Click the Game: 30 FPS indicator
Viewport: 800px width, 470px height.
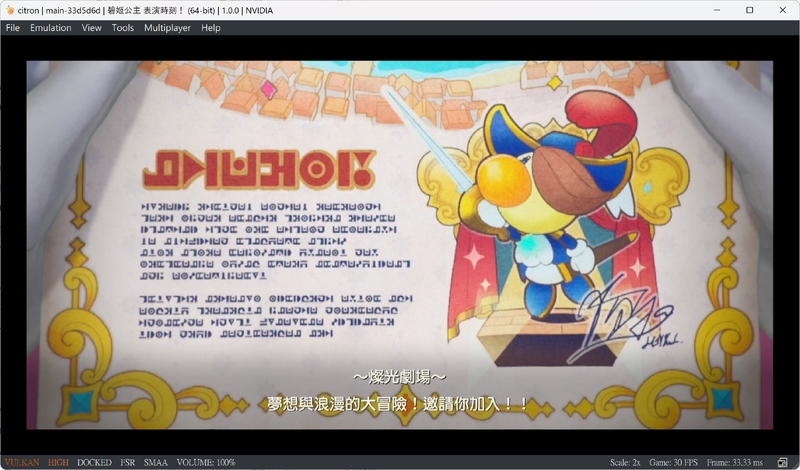[x=673, y=462]
